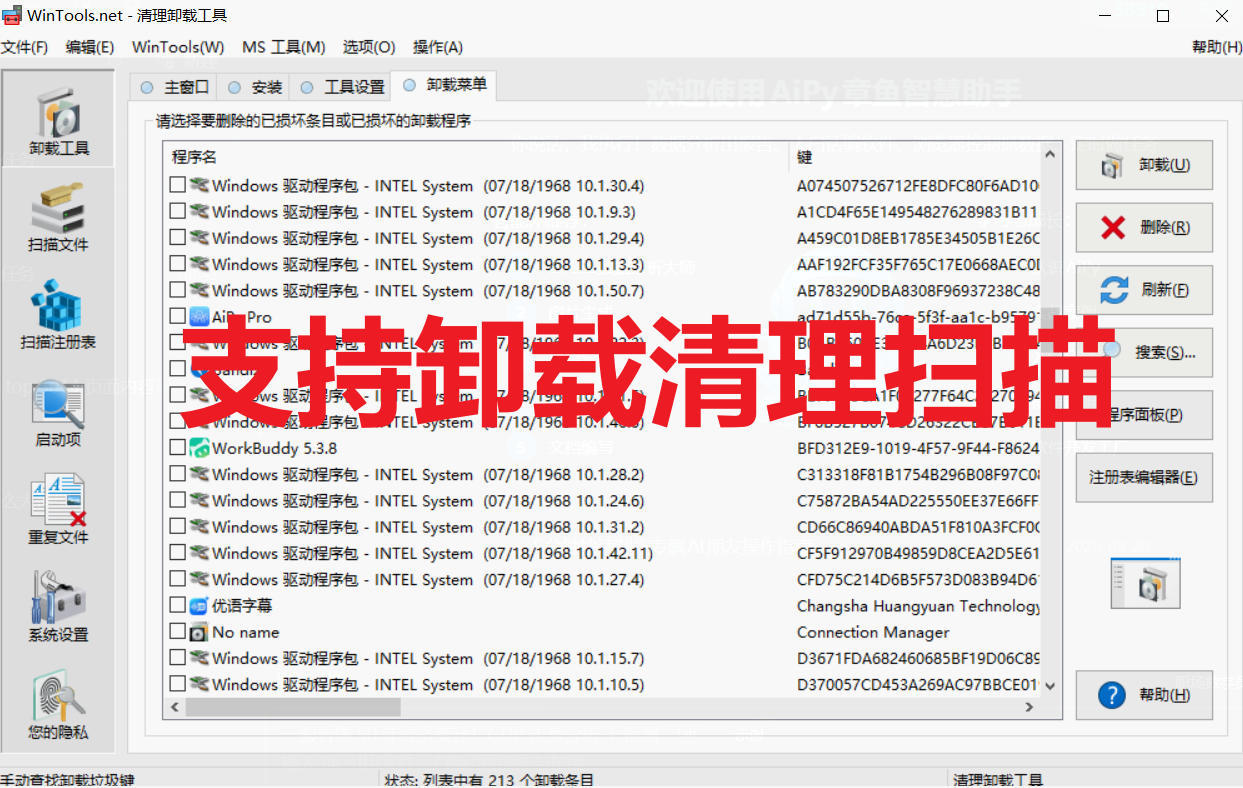Viewport: 1243px width, 788px height.
Task: Switch to the 工具设置 tab
Action: (341, 87)
